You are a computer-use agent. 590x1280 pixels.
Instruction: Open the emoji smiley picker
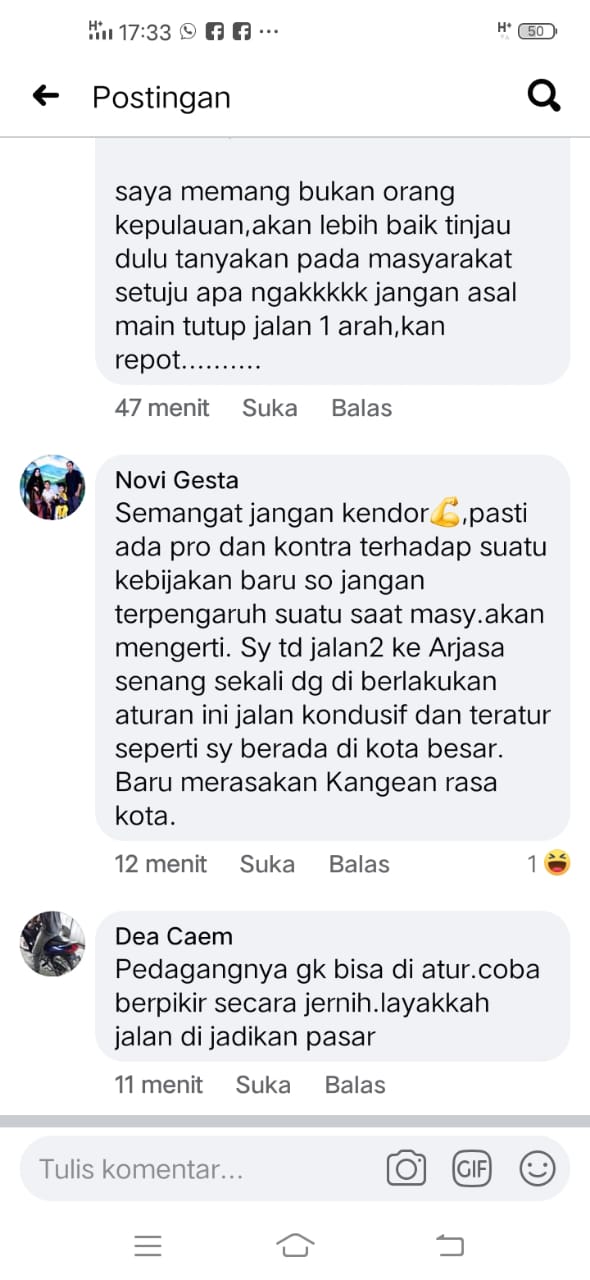pos(537,1168)
